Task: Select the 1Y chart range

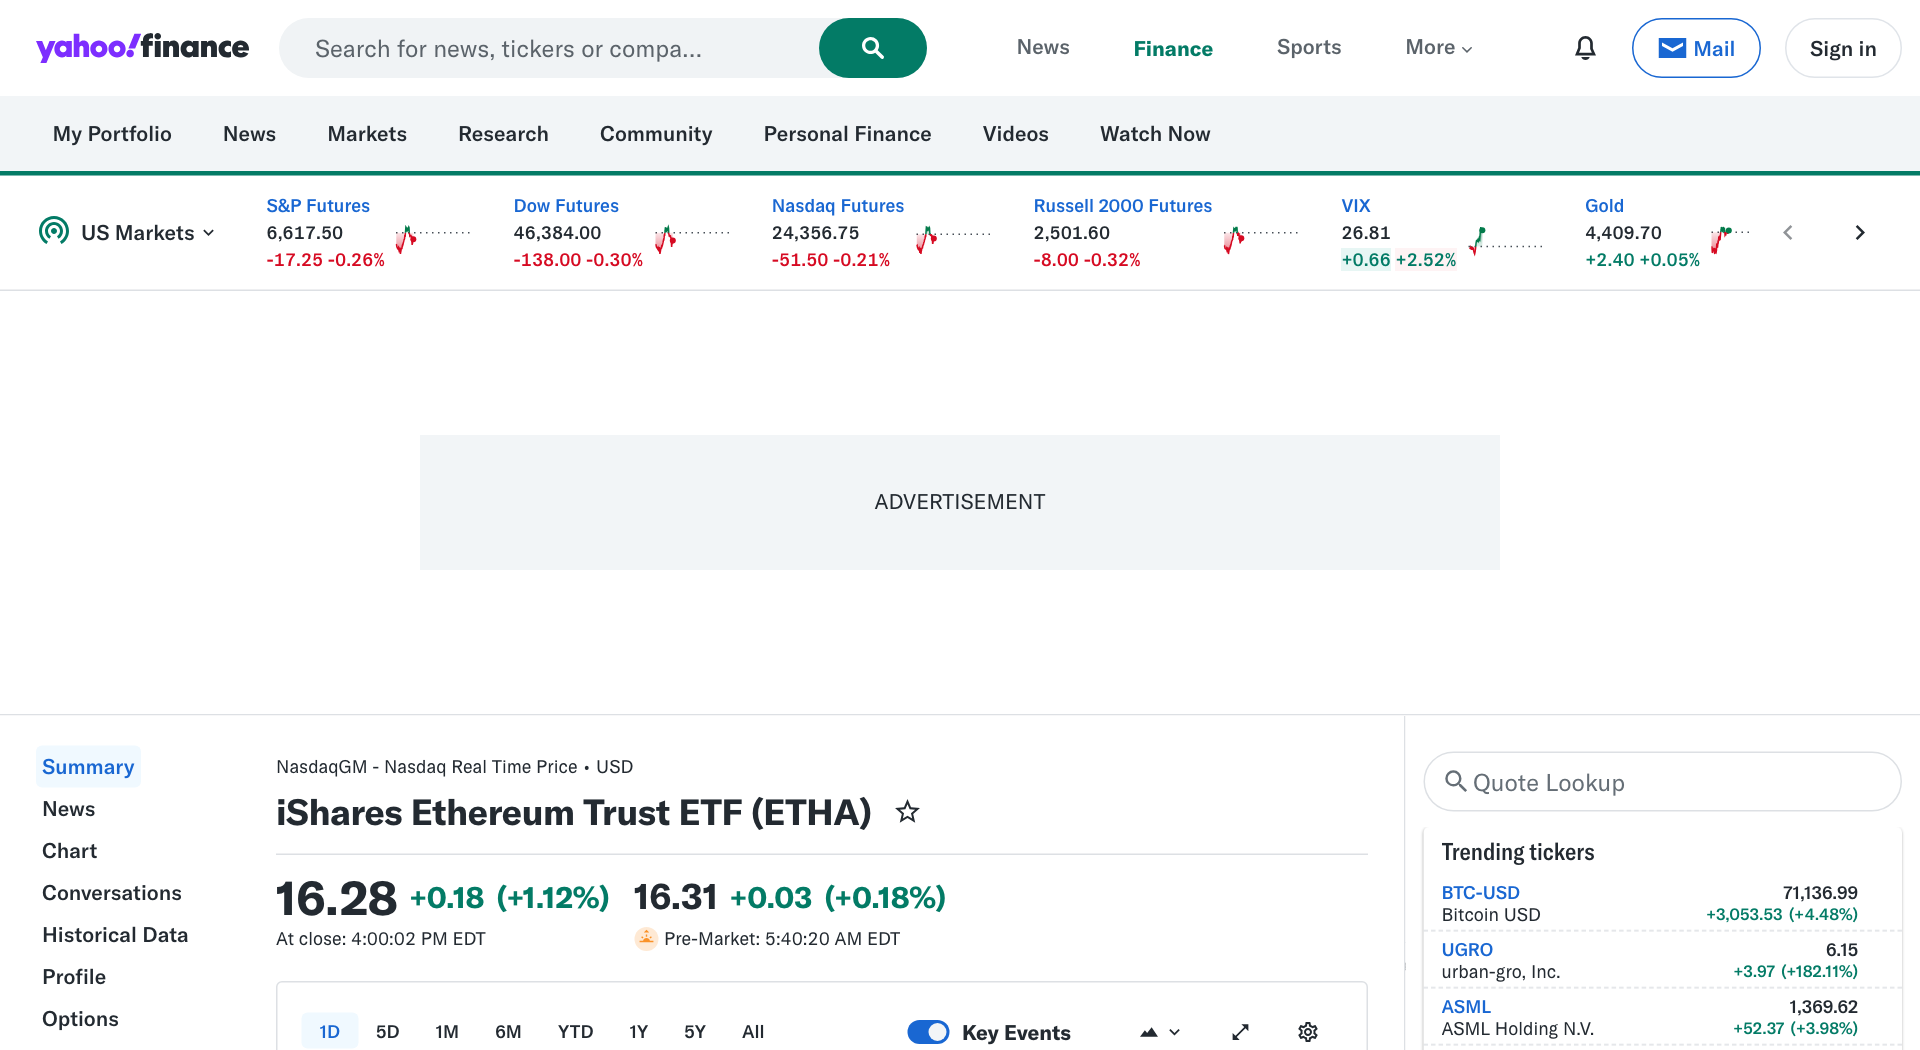Action: pyautogui.click(x=639, y=1032)
